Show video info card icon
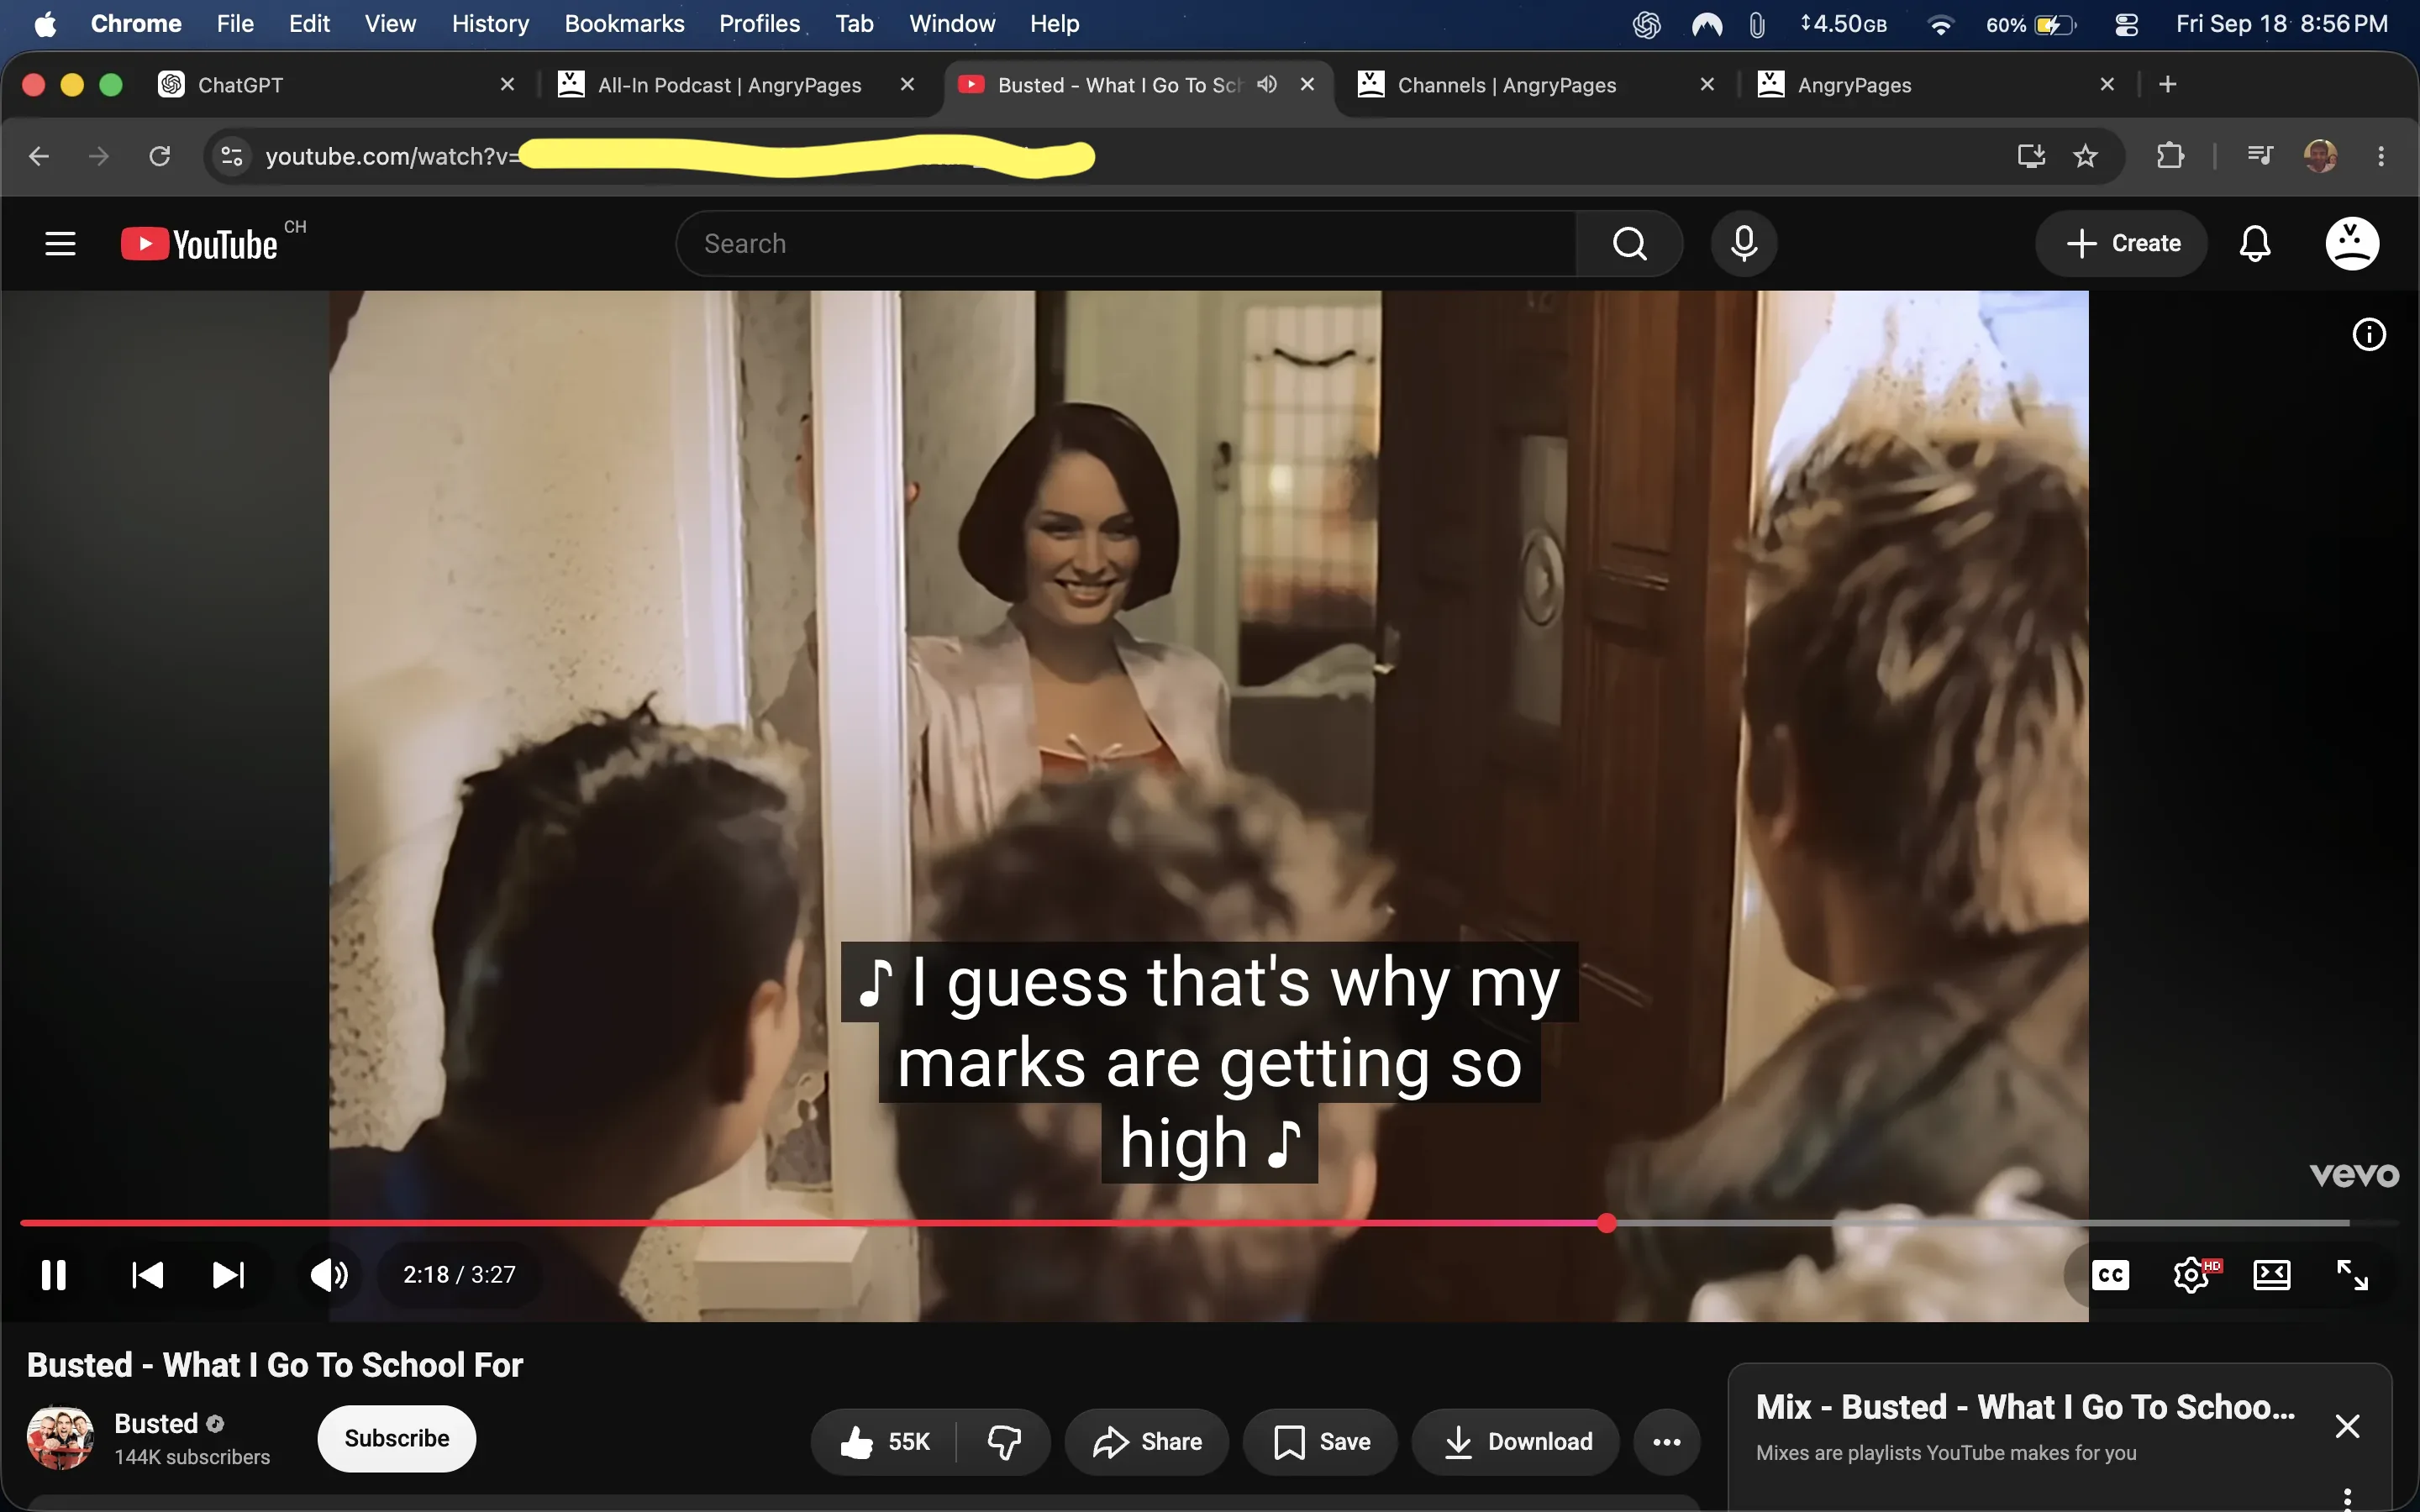Screen dimensions: 2420x1512 (2368, 334)
